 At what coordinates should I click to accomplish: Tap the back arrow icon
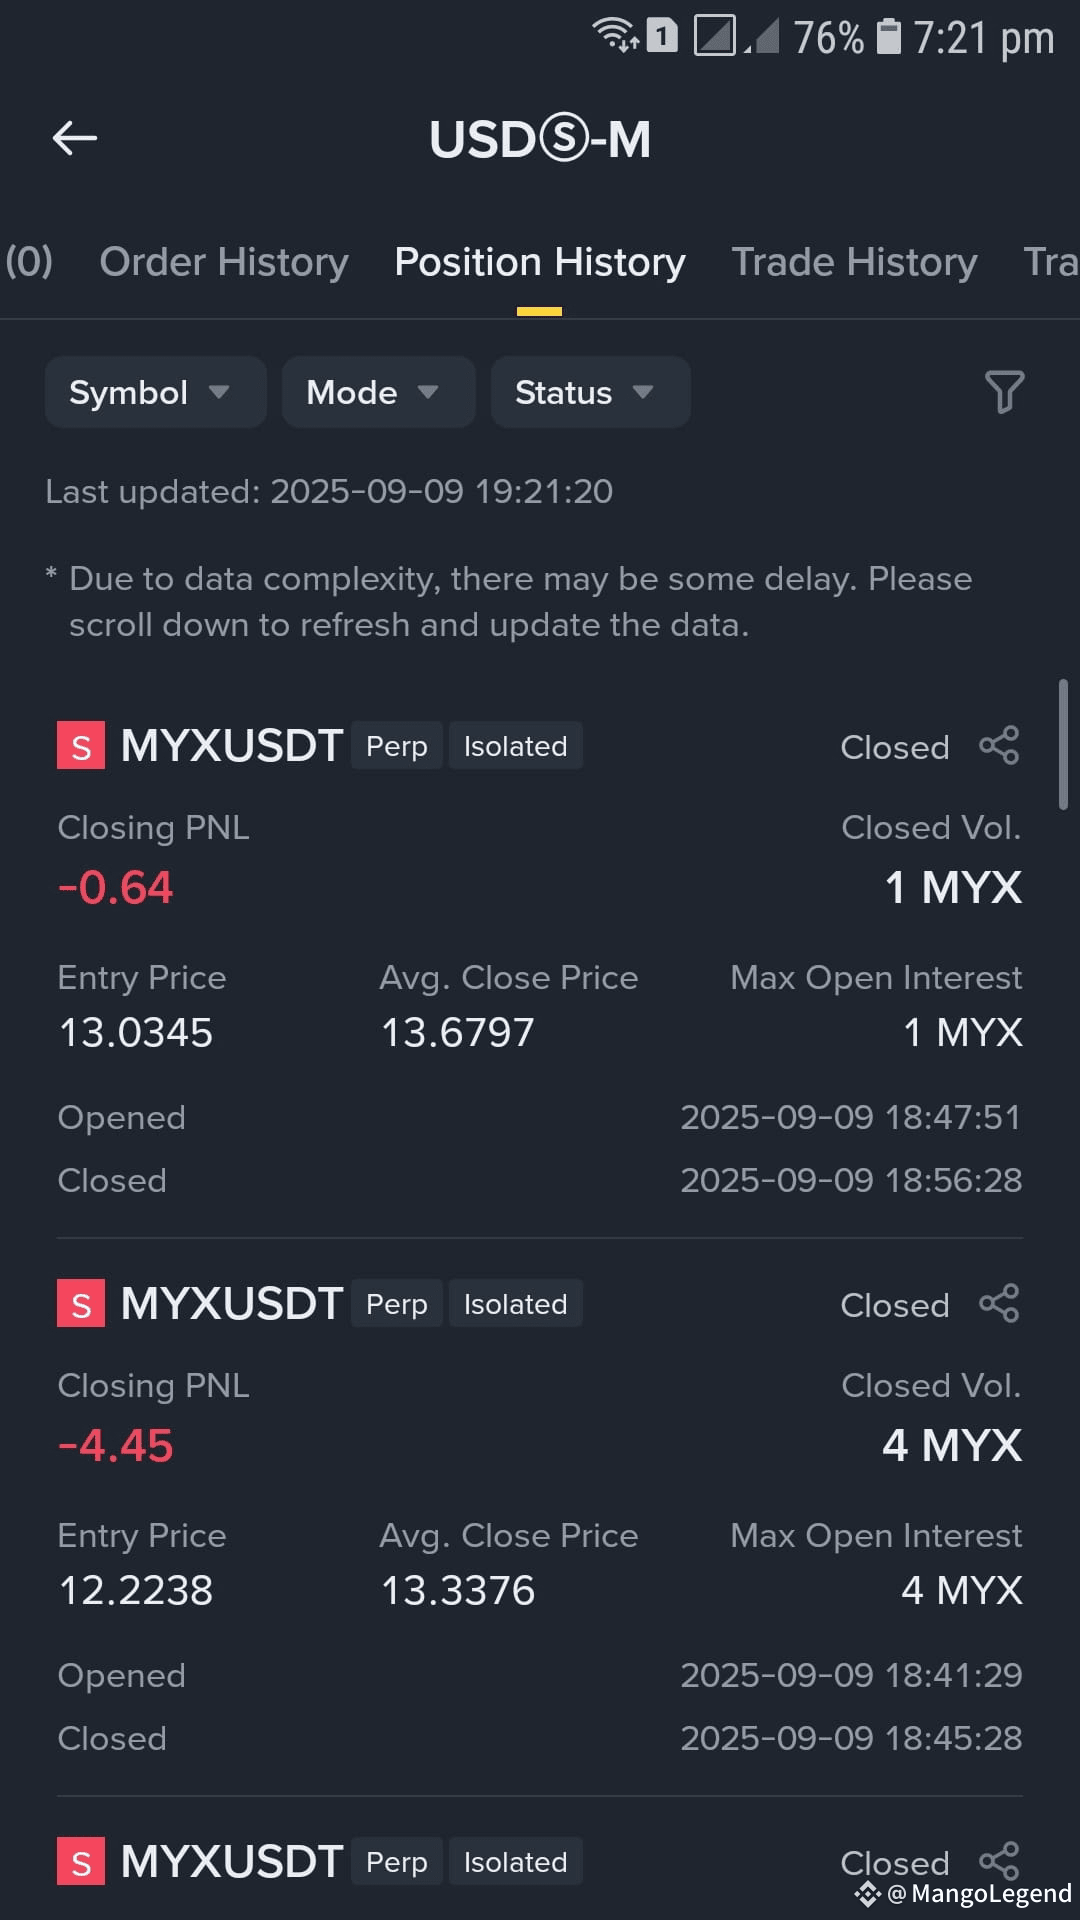[x=75, y=138]
